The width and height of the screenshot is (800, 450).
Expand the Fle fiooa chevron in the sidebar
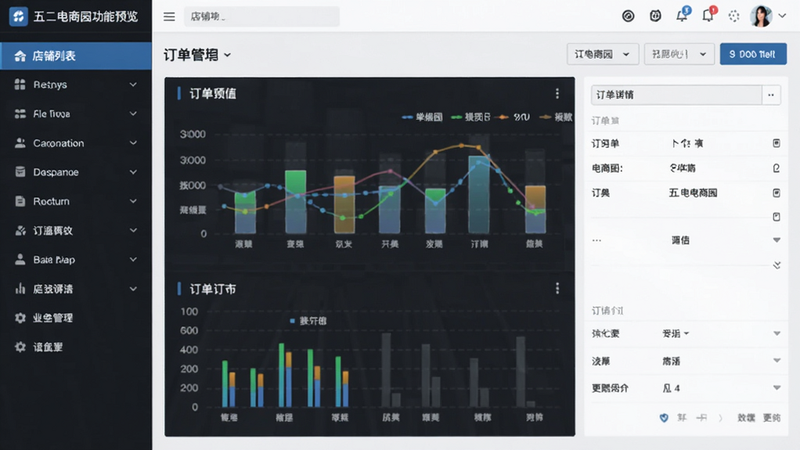click(133, 114)
